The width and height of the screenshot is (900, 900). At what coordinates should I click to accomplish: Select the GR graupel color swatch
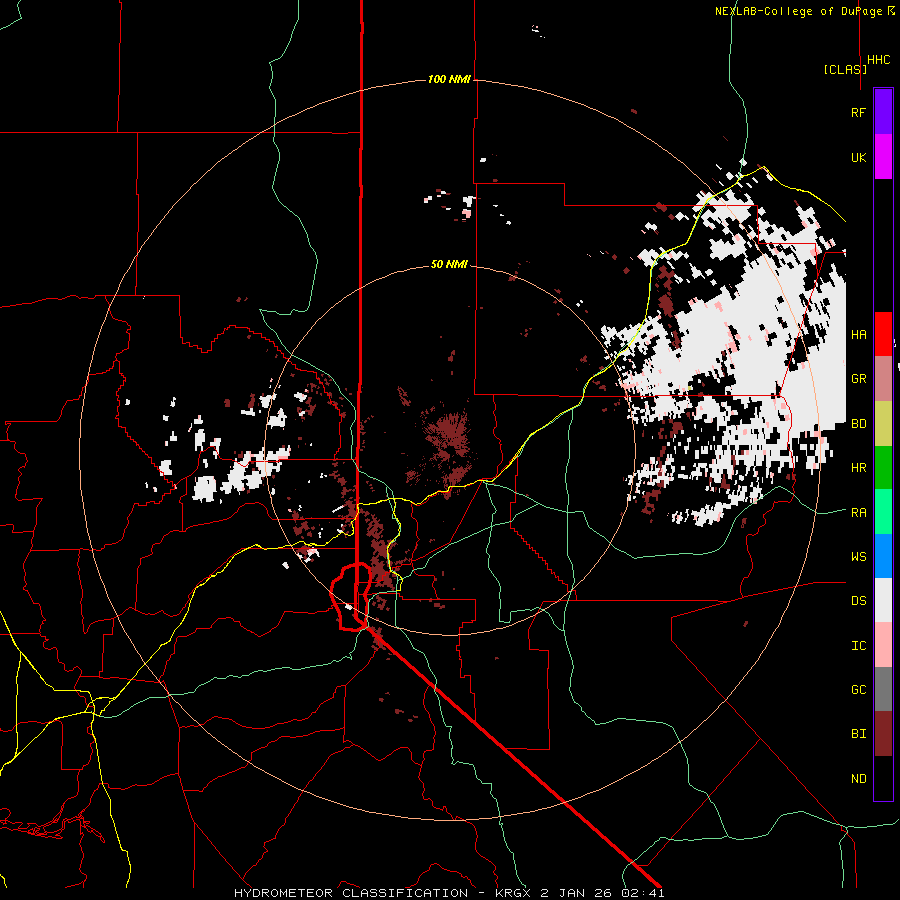point(883,379)
